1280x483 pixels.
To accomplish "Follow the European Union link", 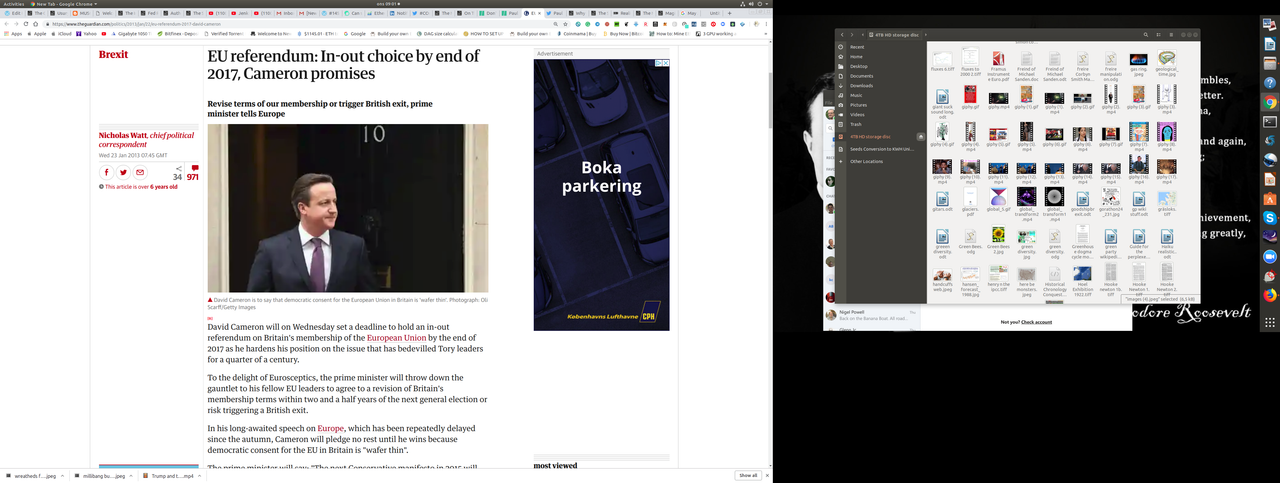I will pos(396,338).
